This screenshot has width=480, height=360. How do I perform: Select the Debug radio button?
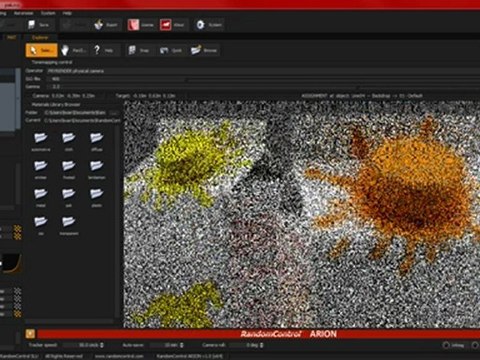(x=446, y=345)
